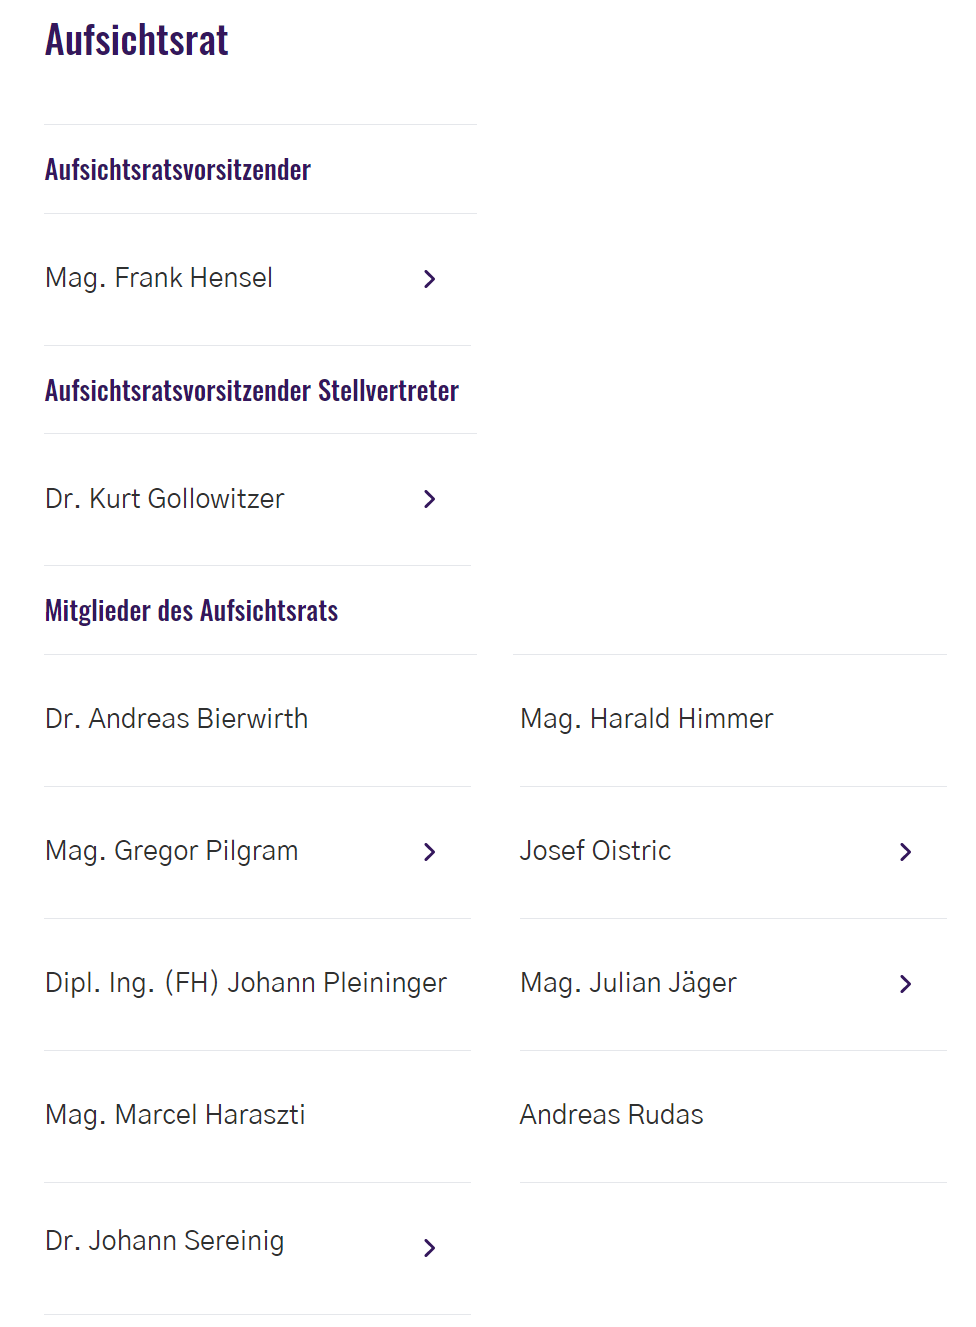This screenshot has height=1327, width=976.
Task: Select the Mag. Marcel Haraszti entry
Action: tap(175, 1115)
